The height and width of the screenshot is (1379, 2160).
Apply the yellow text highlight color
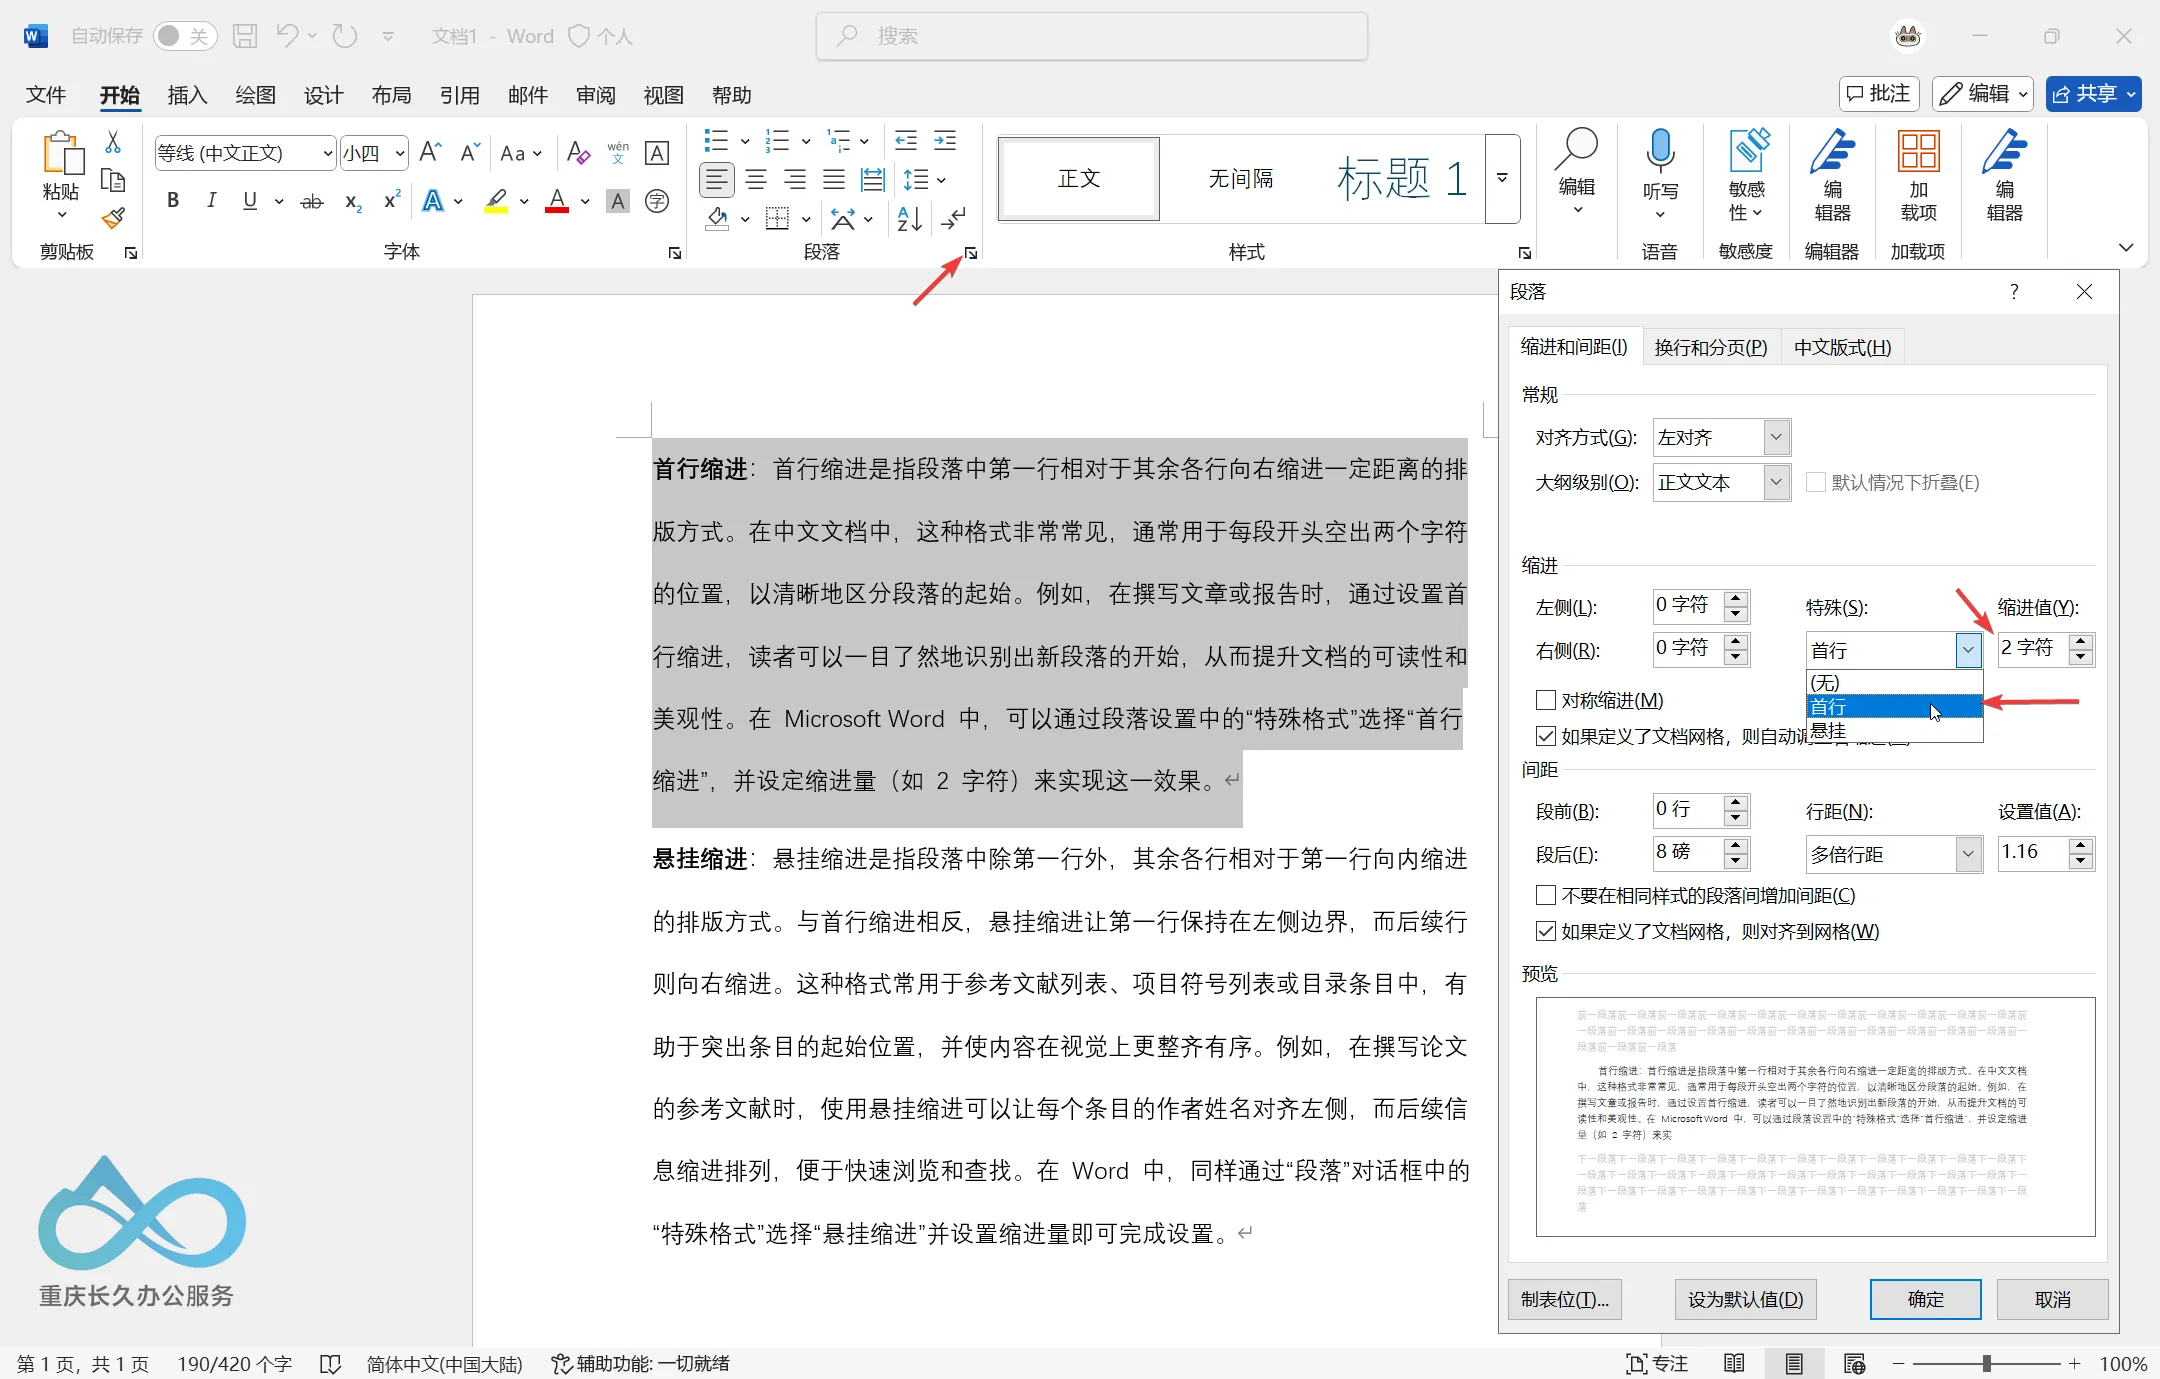point(496,201)
